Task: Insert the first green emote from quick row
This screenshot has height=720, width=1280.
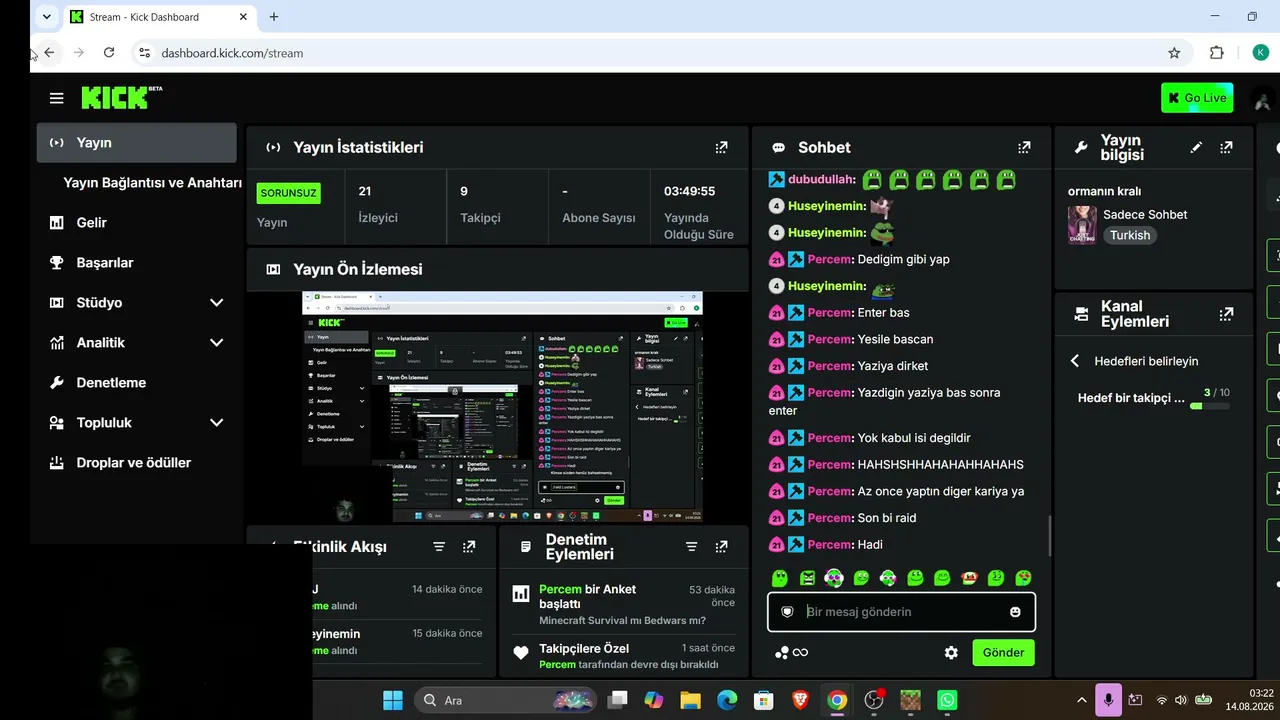Action: click(780, 578)
